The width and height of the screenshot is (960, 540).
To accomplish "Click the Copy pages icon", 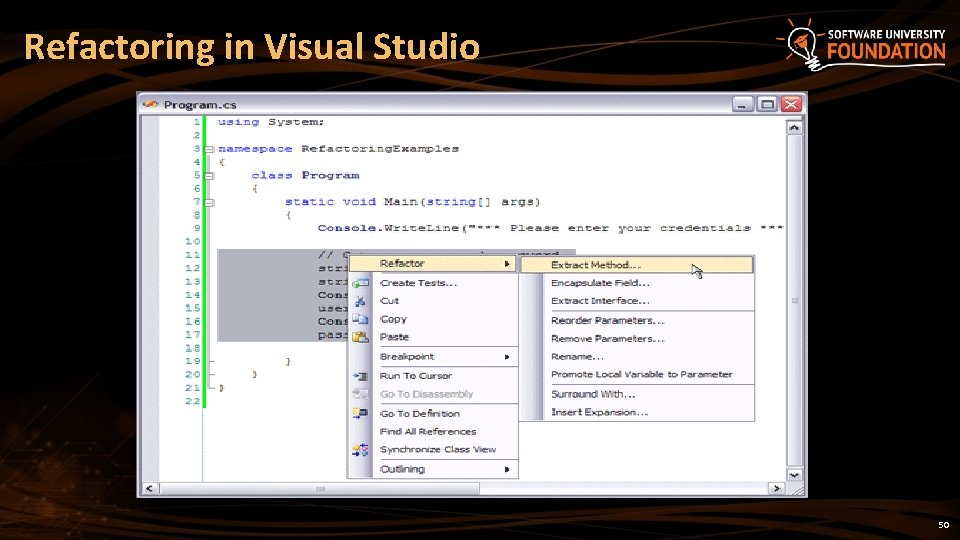I will point(360,319).
